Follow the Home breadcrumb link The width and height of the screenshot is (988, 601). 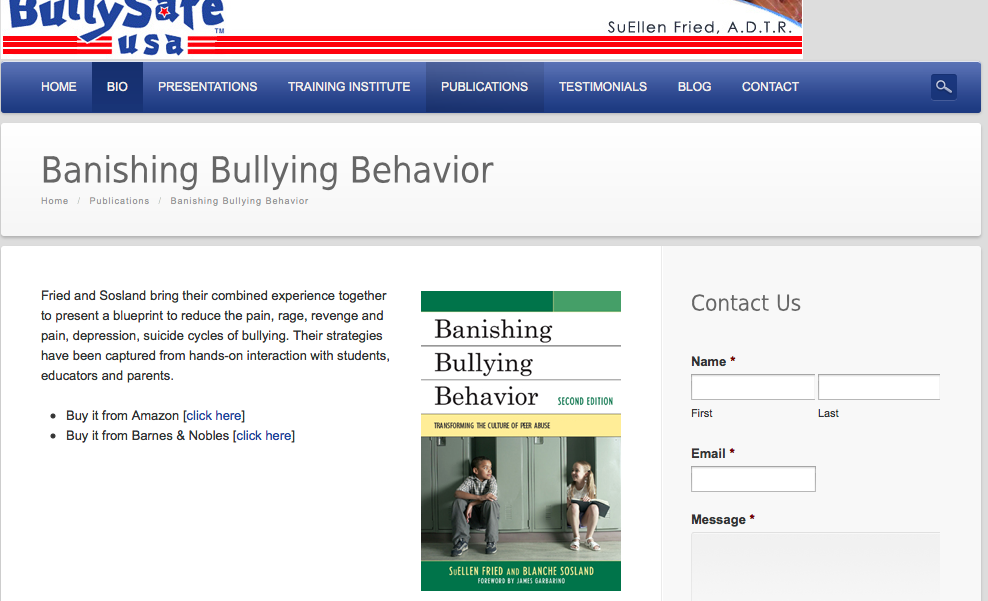pyautogui.click(x=55, y=201)
